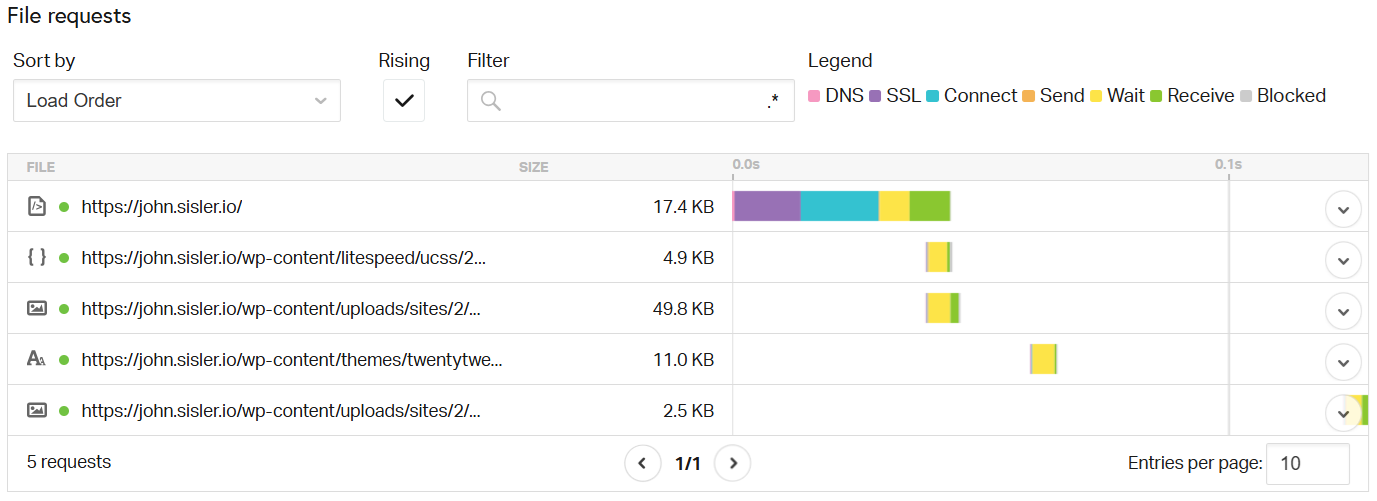Image resolution: width=1377 pixels, height=501 pixels.
Task: Click the CSS braces icon in second row
Action: pyautogui.click(x=36, y=257)
